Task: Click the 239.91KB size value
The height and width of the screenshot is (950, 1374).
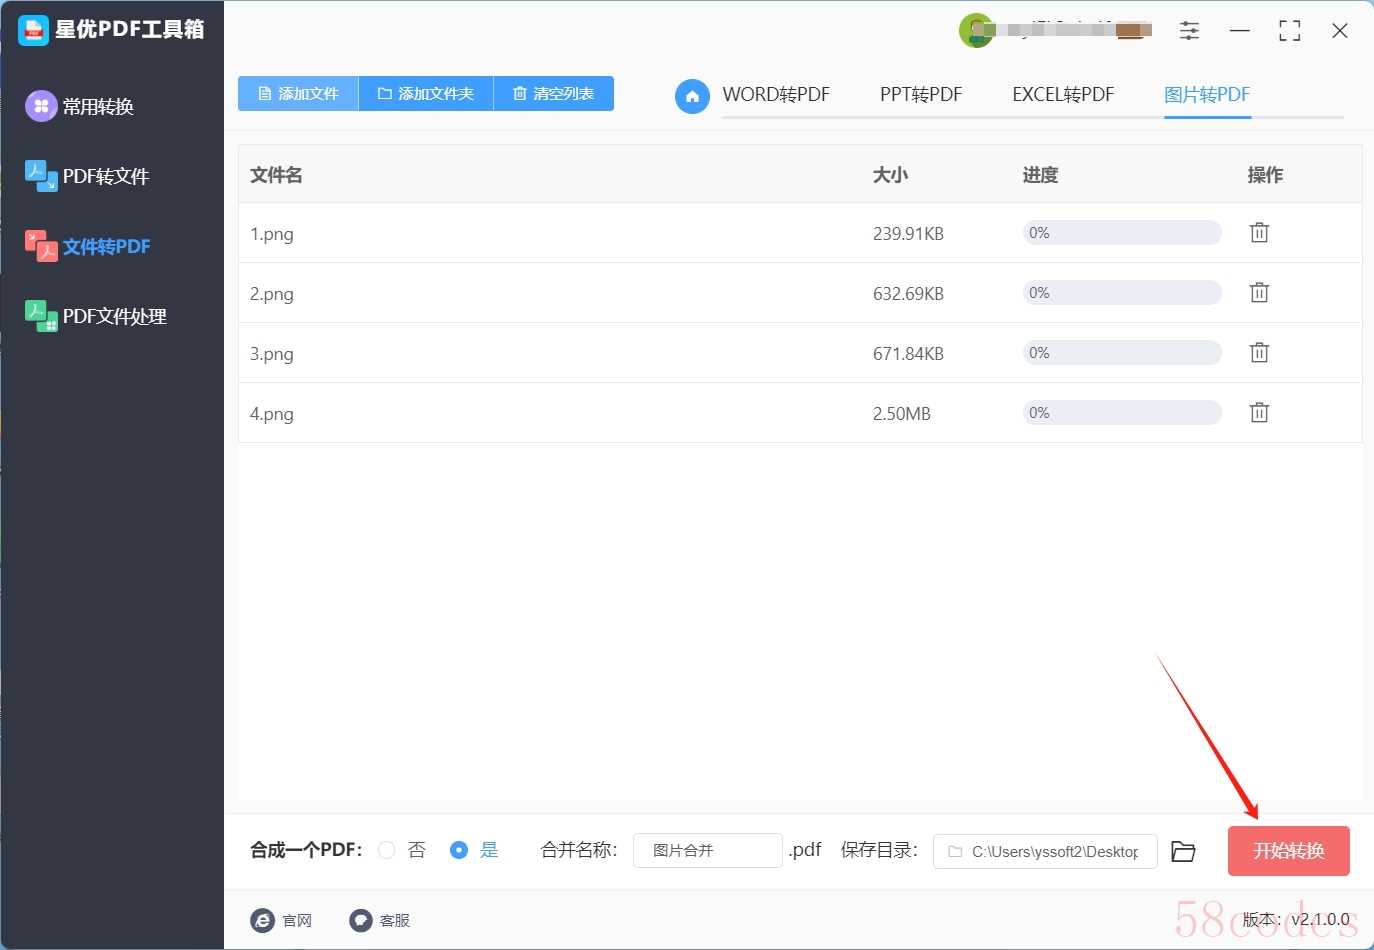Action: tap(908, 234)
